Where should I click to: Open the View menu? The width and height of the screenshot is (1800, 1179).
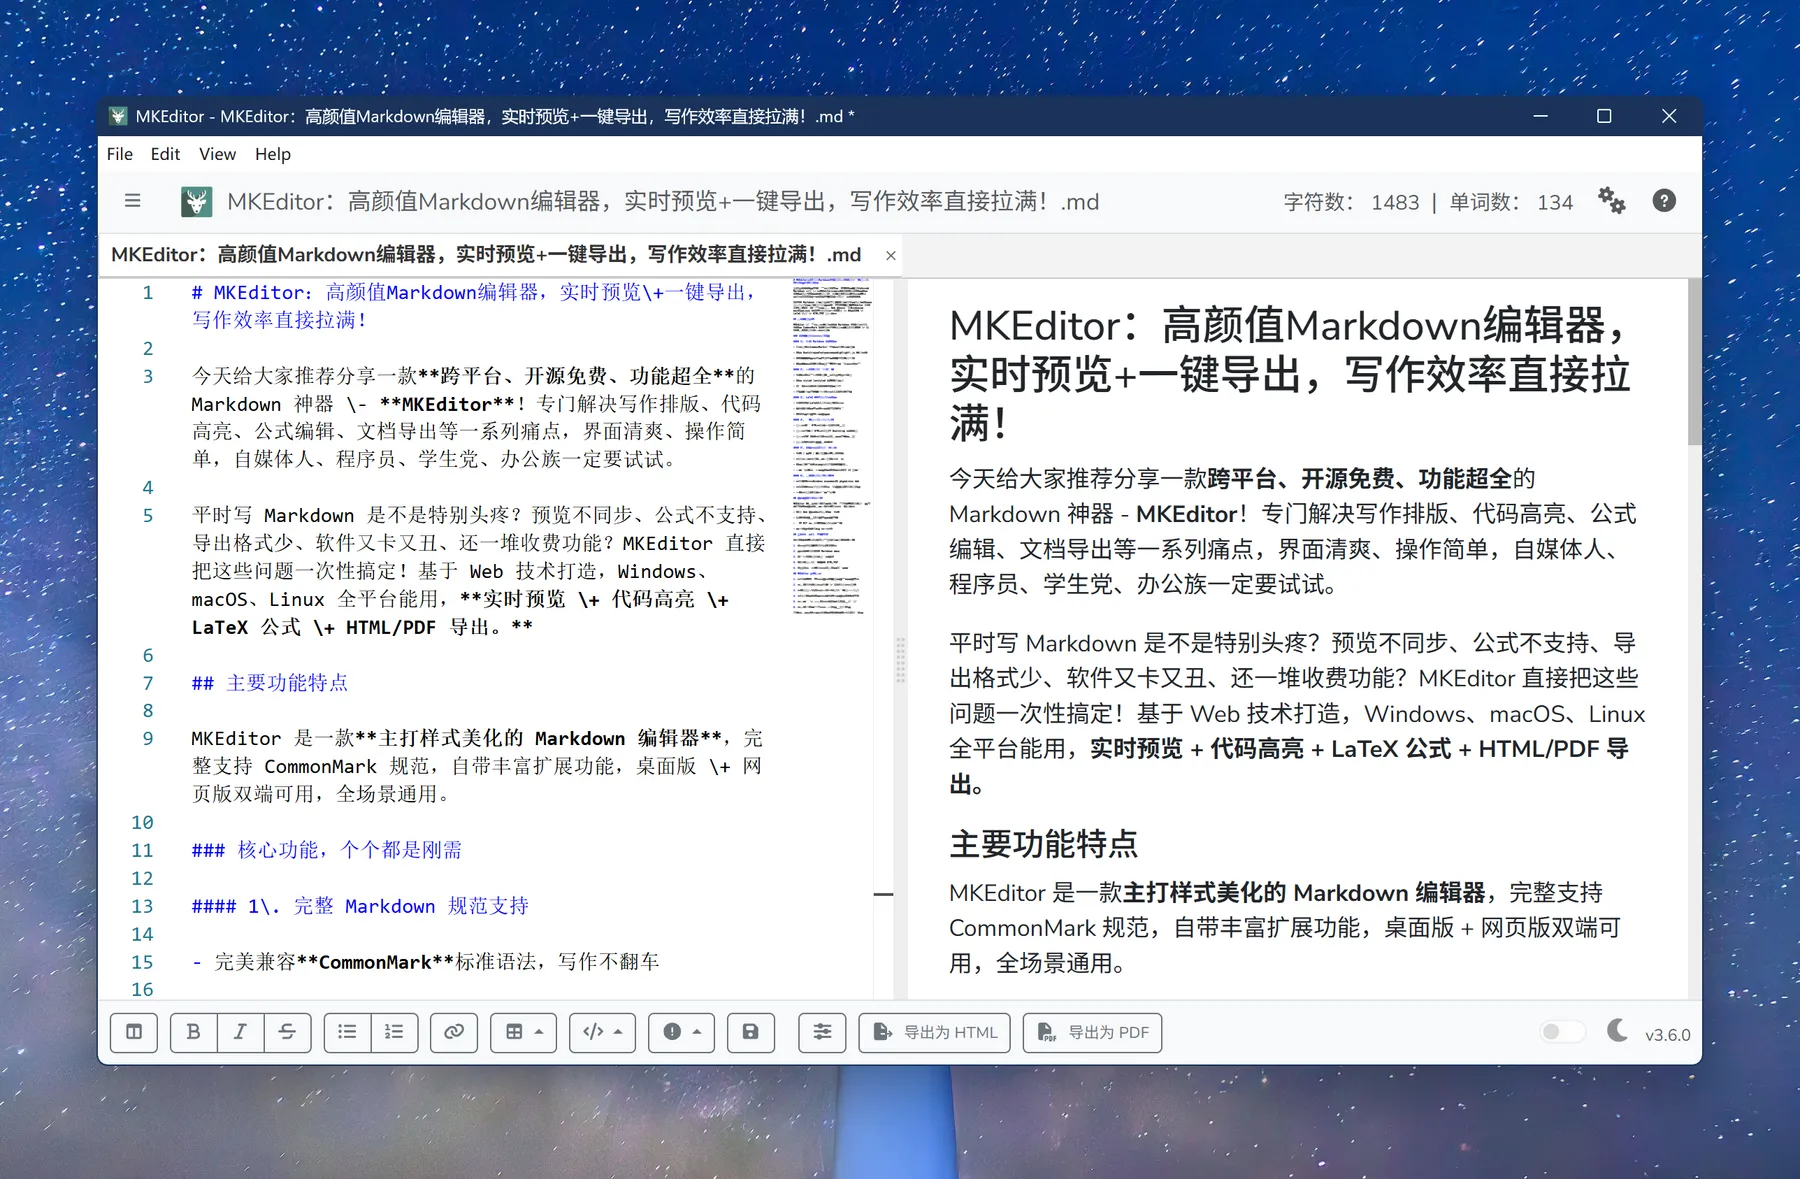[x=217, y=154]
